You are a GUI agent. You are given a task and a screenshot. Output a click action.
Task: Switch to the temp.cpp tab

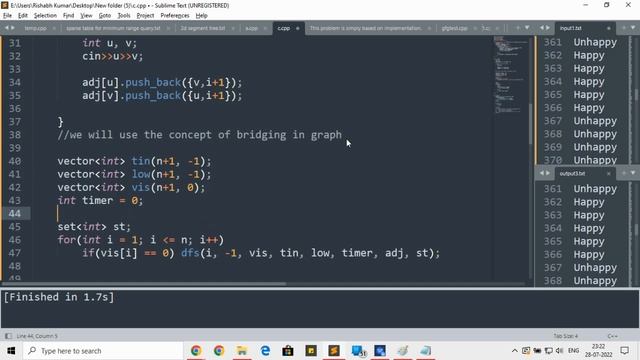(x=36, y=28)
